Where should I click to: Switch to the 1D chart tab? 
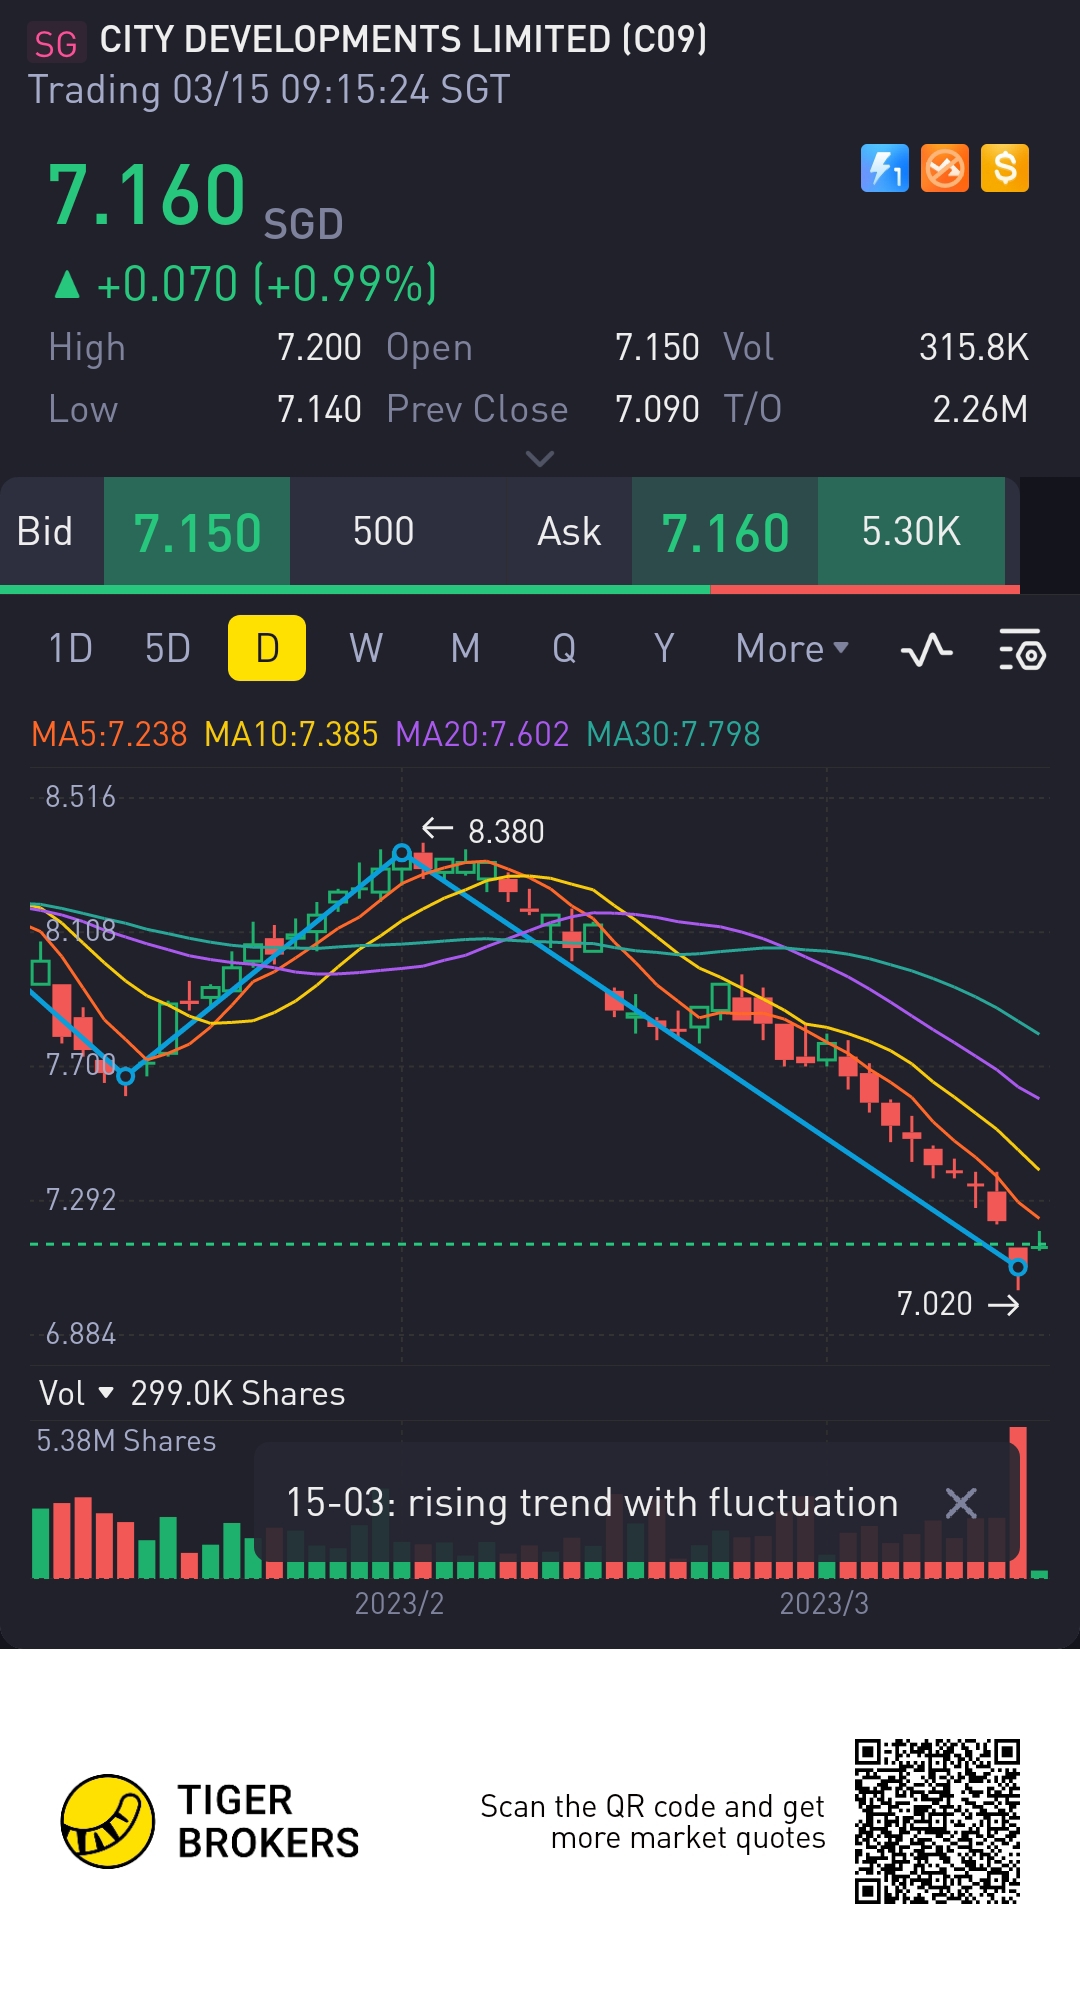(70, 649)
